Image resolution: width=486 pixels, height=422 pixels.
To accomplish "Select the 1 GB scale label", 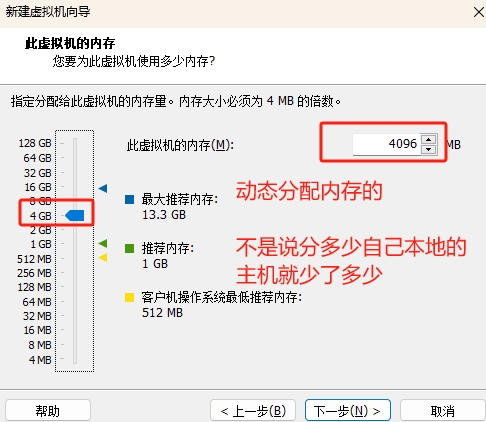I will click(41, 244).
